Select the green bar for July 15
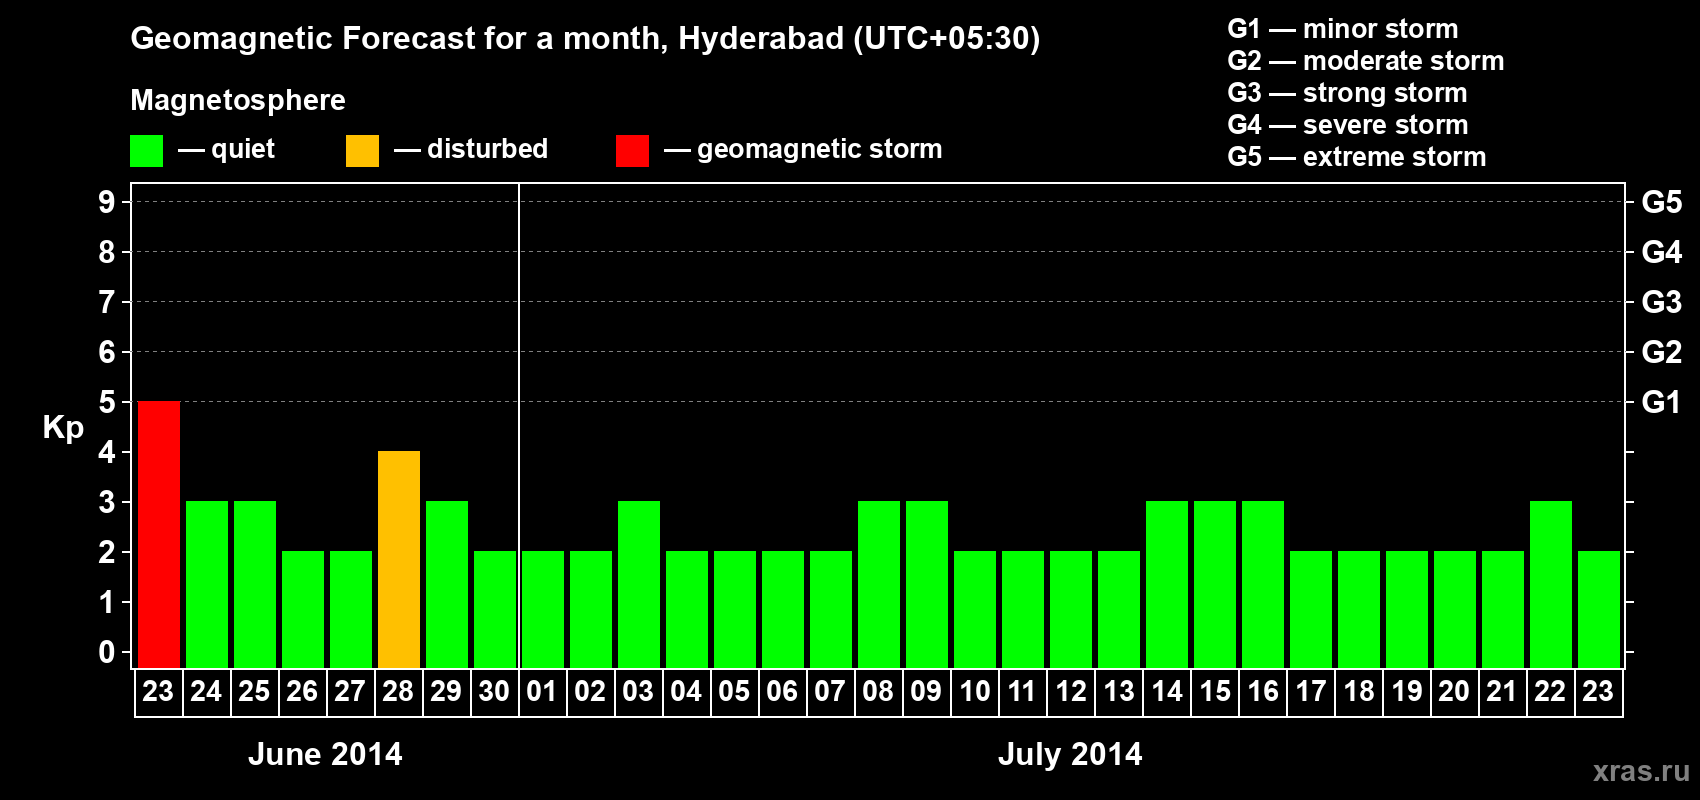1700x800 pixels. pyautogui.click(x=1215, y=584)
